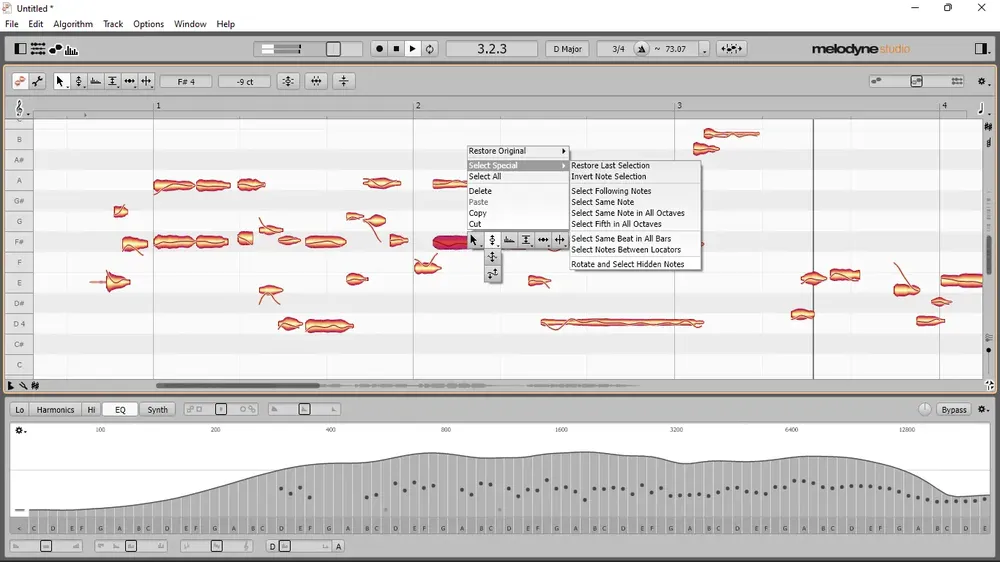Pick the Time tool in popup tool palette
Viewport: 1000px width, 562px height.
click(x=543, y=240)
